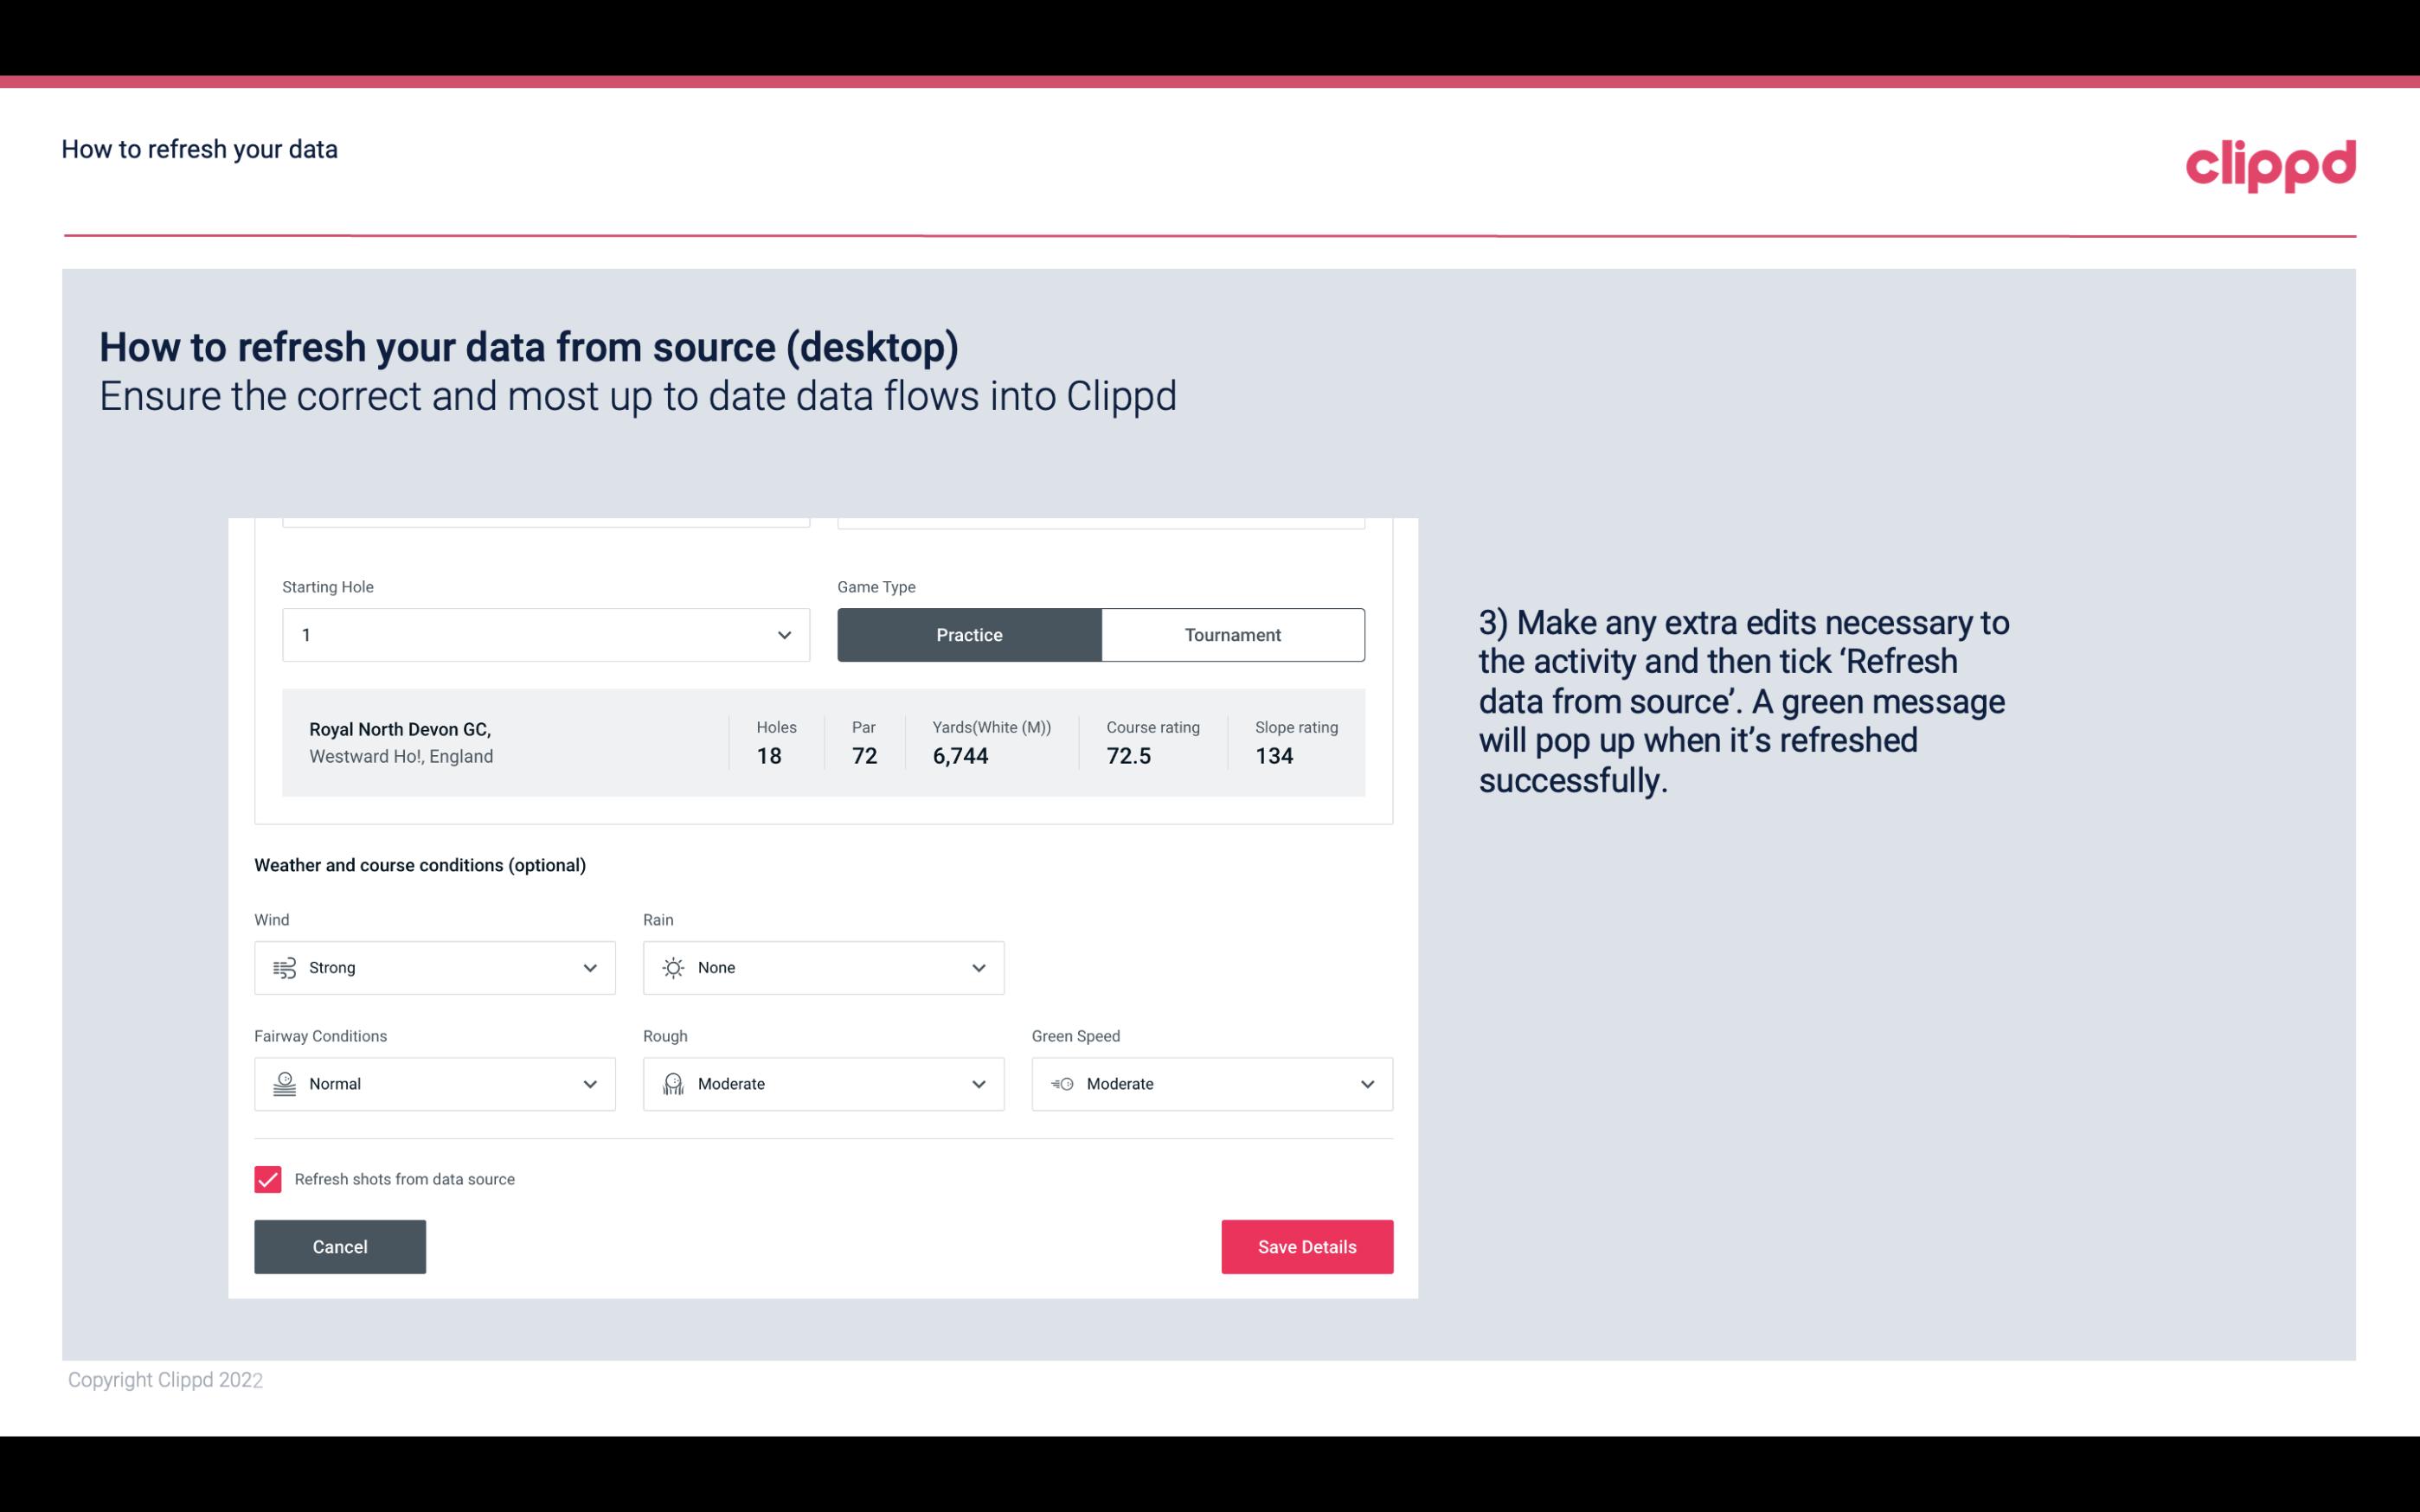
Task: Toggle the Tournament game type button
Action: click(x=1234, y=634)
